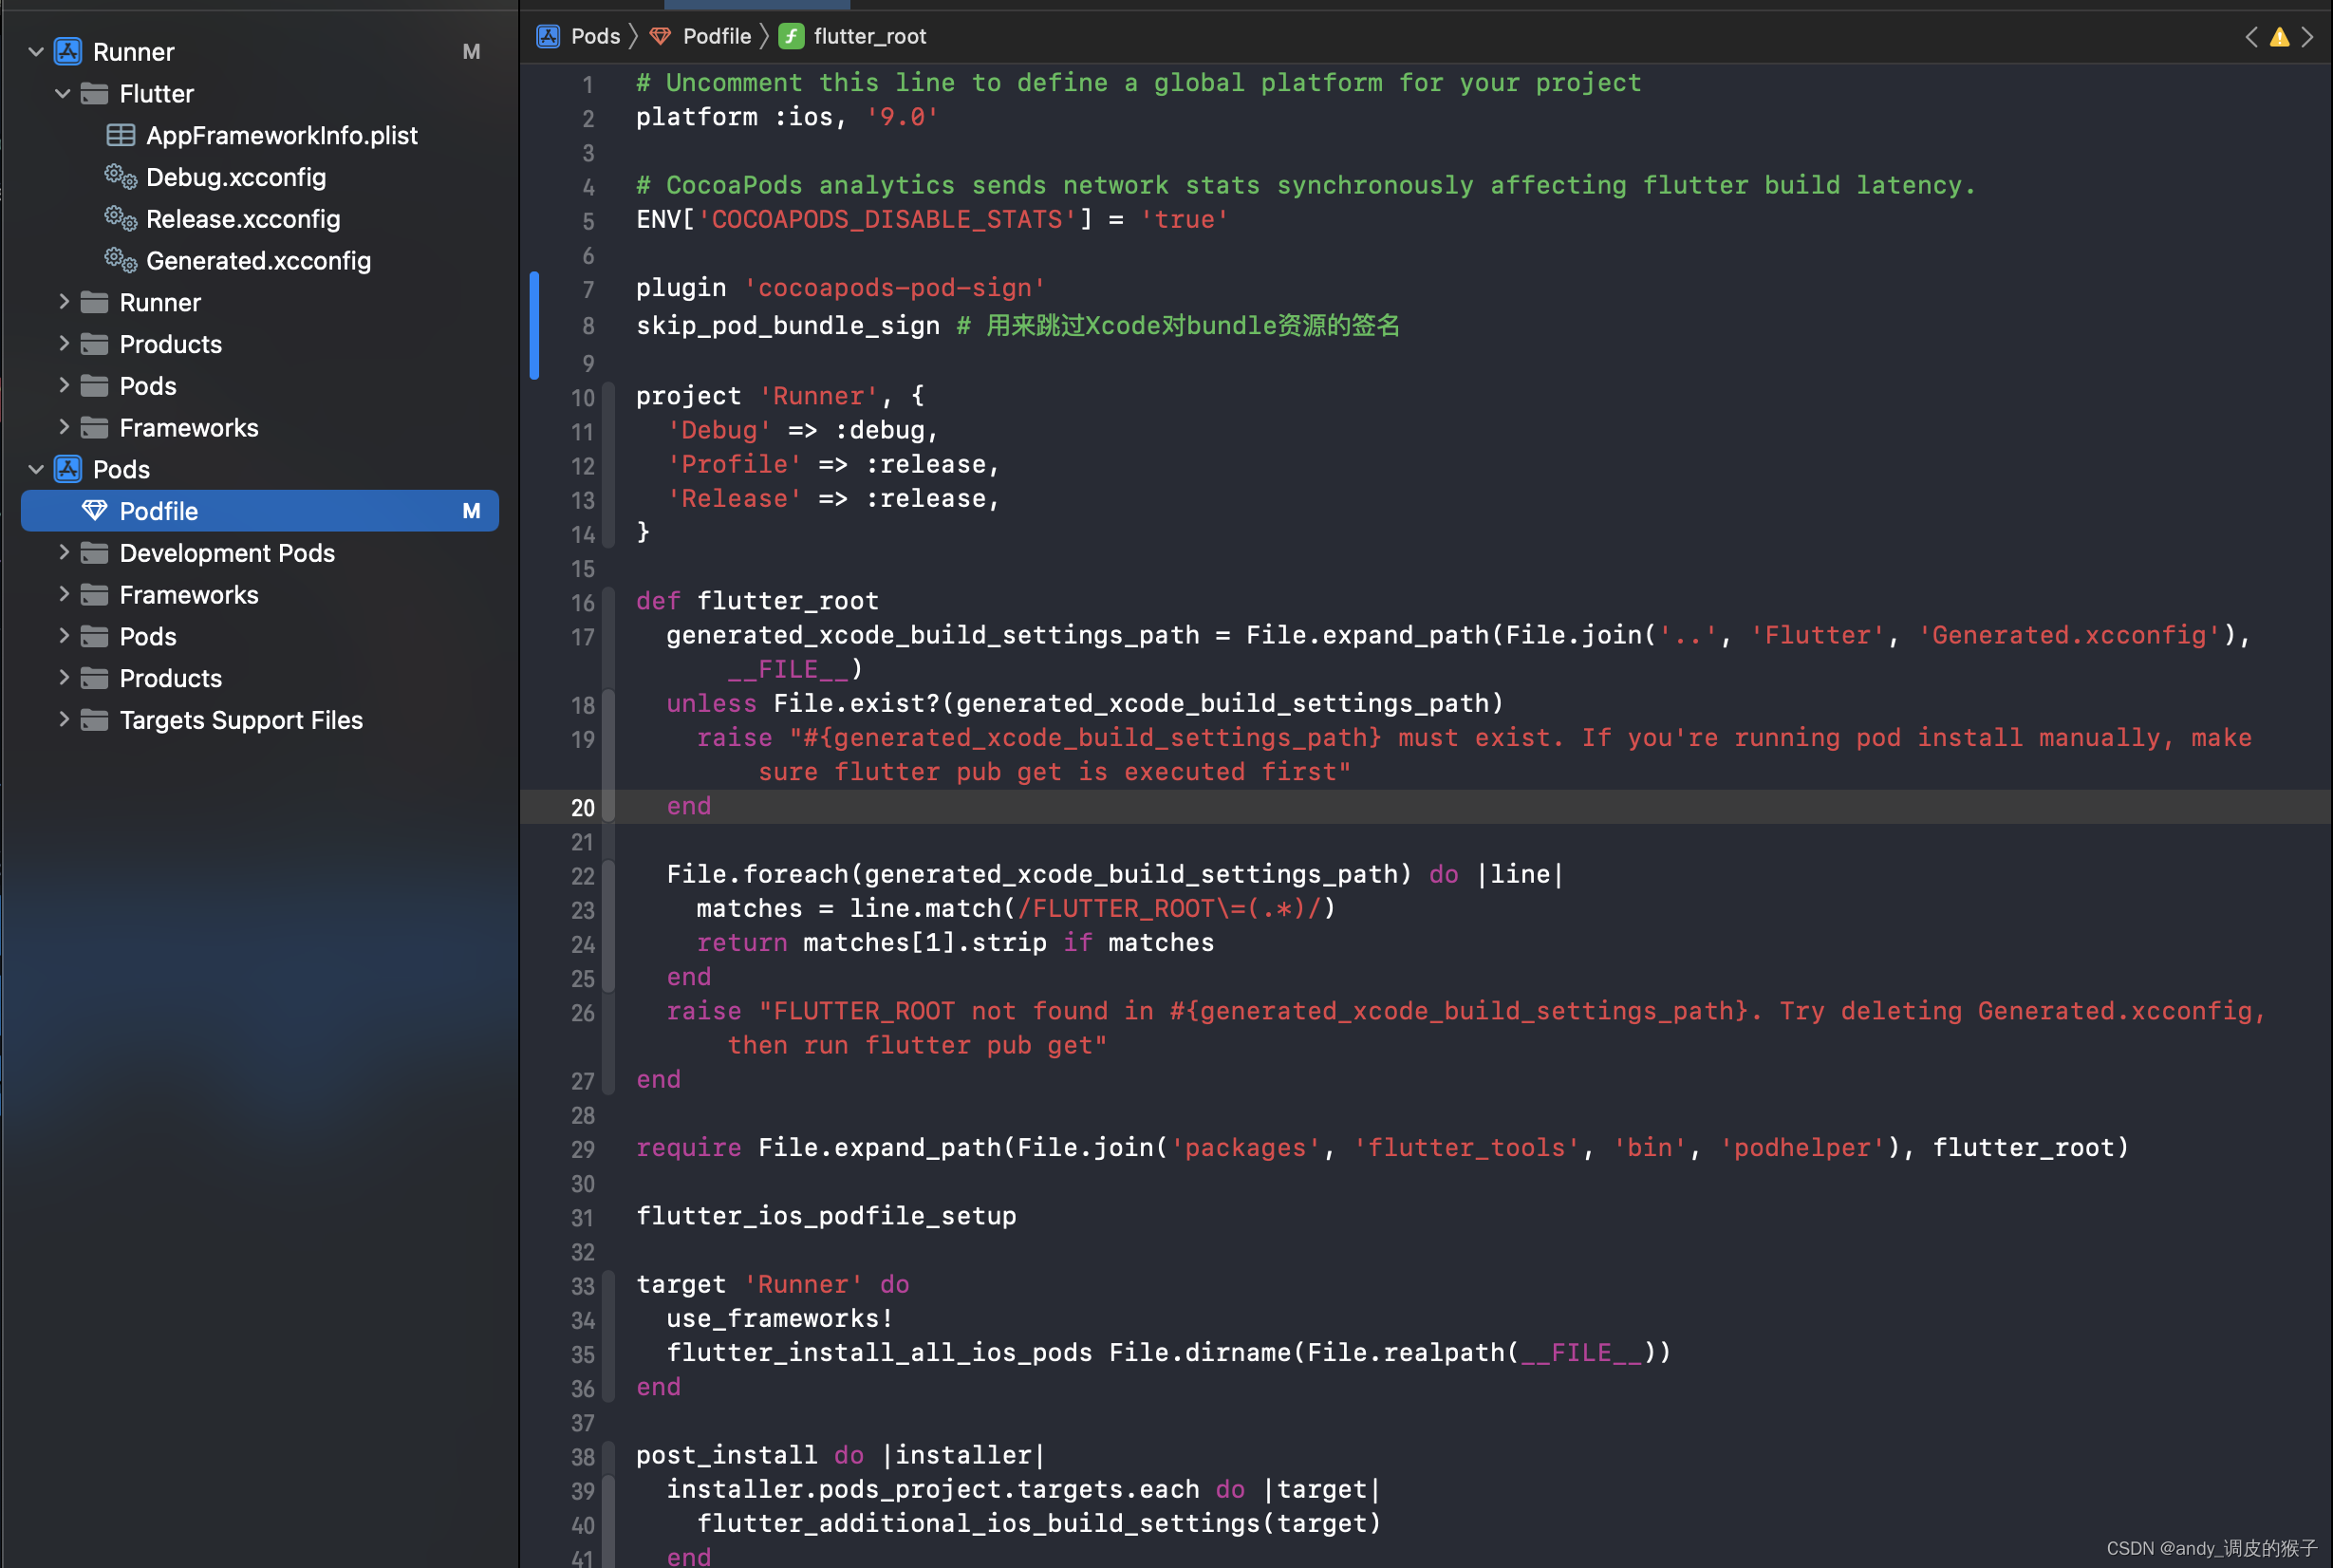2333x1568 pixels.
Task: Click the Debug.xcconfig gear icon
Action: tap(121, 177)
